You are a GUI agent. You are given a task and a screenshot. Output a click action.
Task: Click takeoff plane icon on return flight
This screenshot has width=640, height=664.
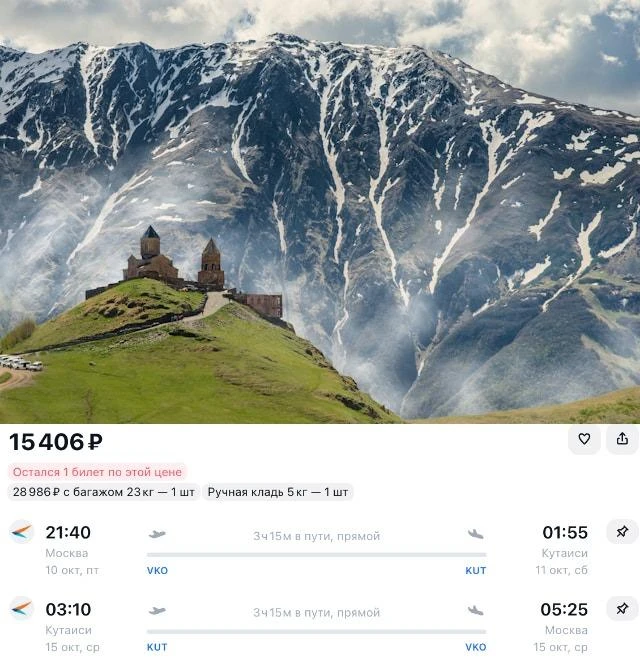[157, 611]
